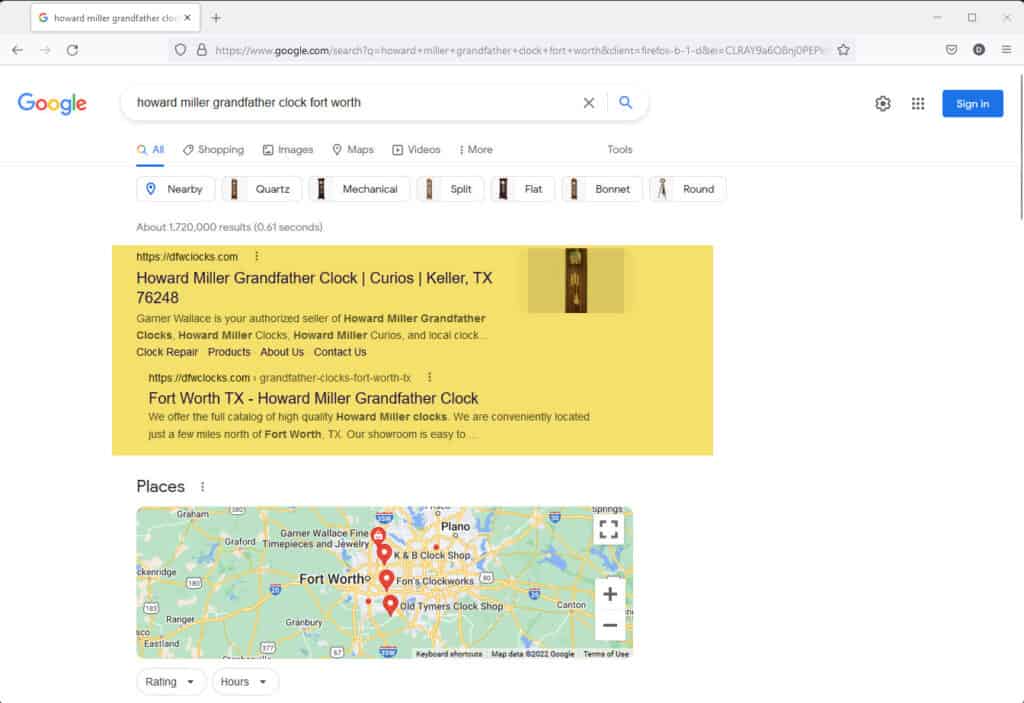The image size is (1024, 703).
Task: Click the padlock site info icon
Action: click(202, 50)
